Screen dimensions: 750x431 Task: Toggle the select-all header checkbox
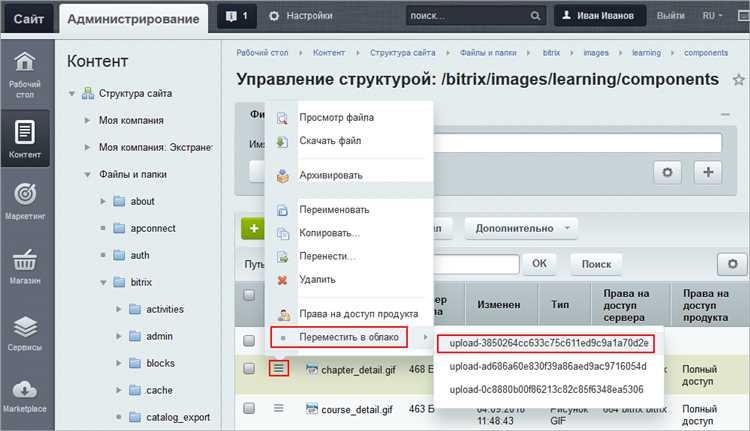tap(249, 295)
